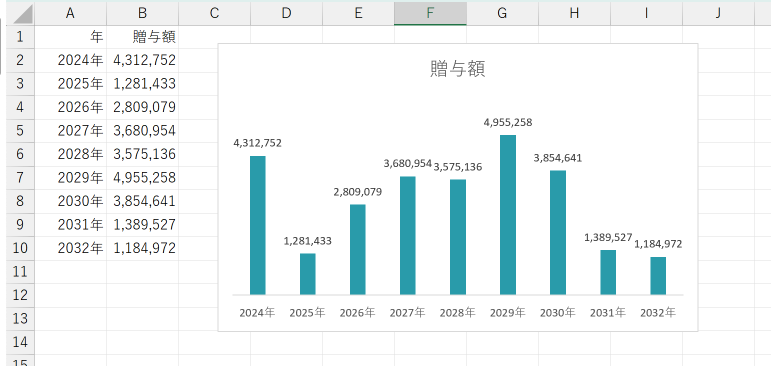Click the 4,955,258 data label in chart
771x366 pixels.
click(508, 123)
